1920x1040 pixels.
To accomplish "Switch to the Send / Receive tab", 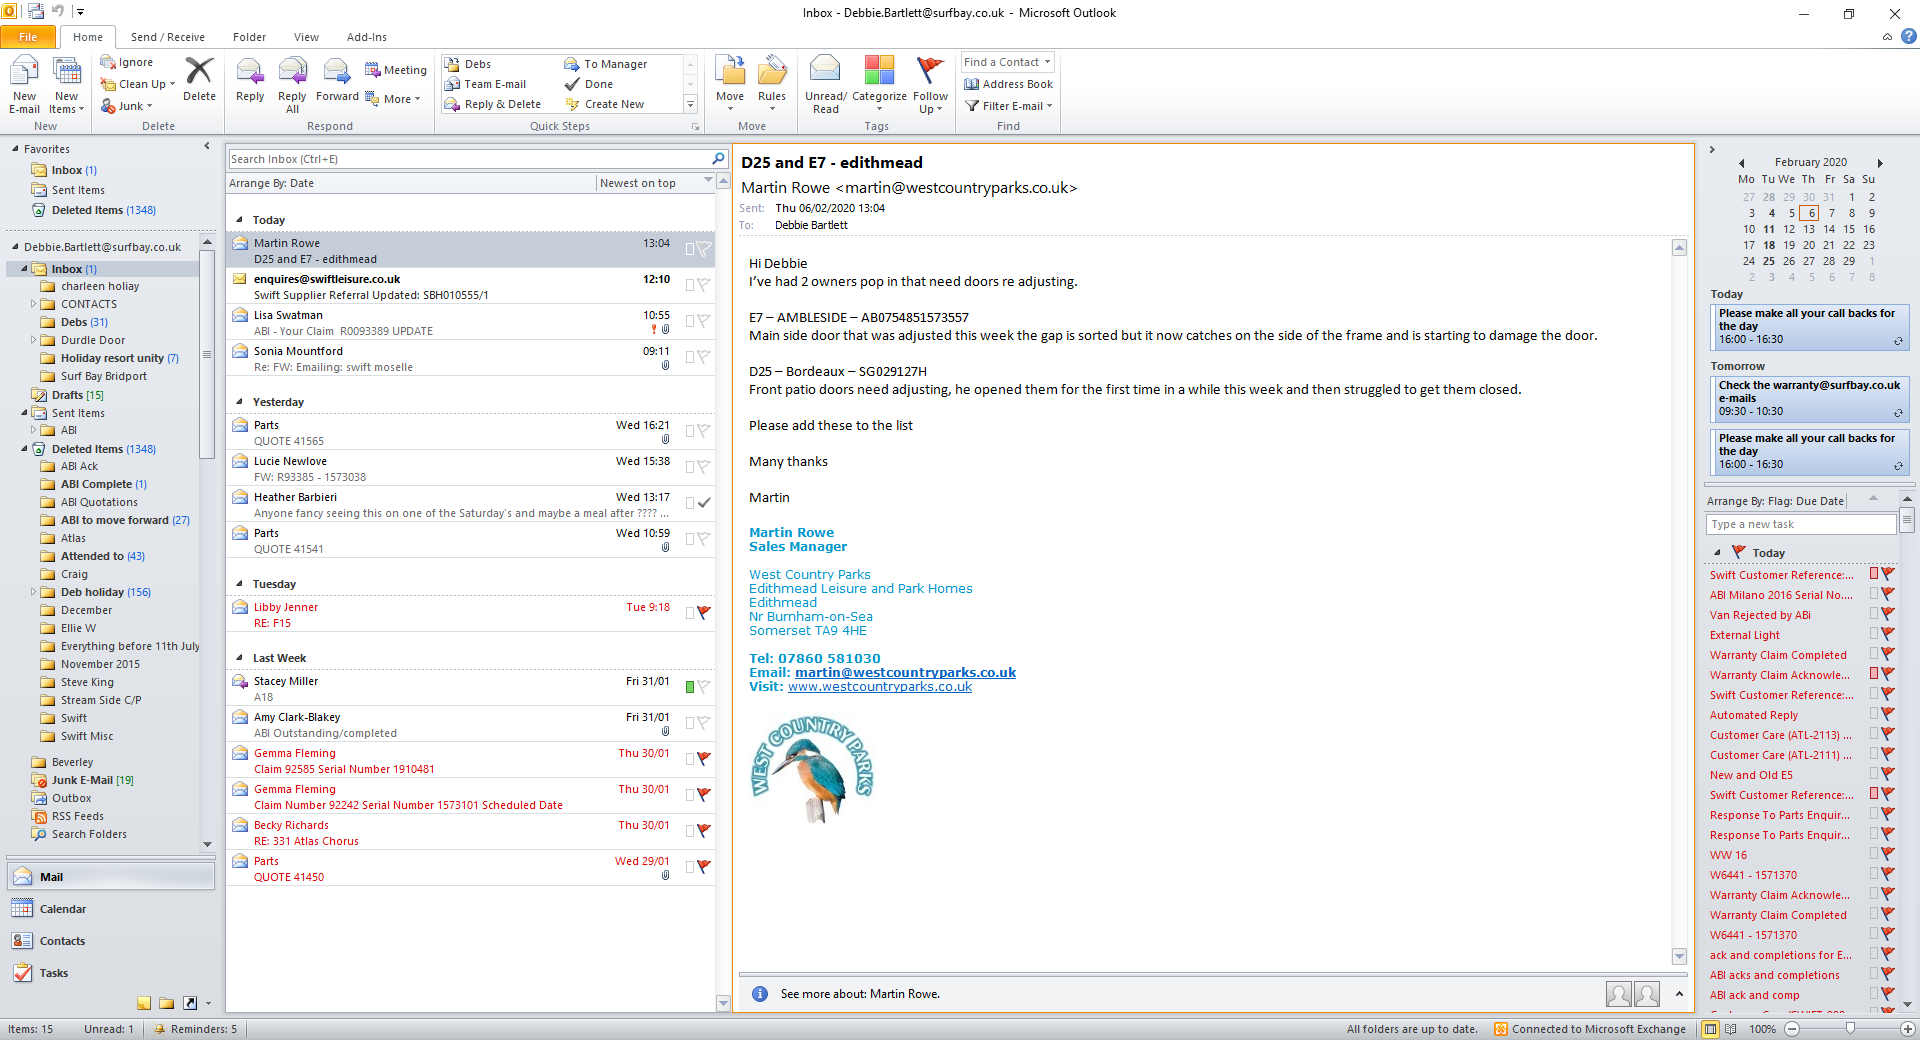I will tap(168, 37).
